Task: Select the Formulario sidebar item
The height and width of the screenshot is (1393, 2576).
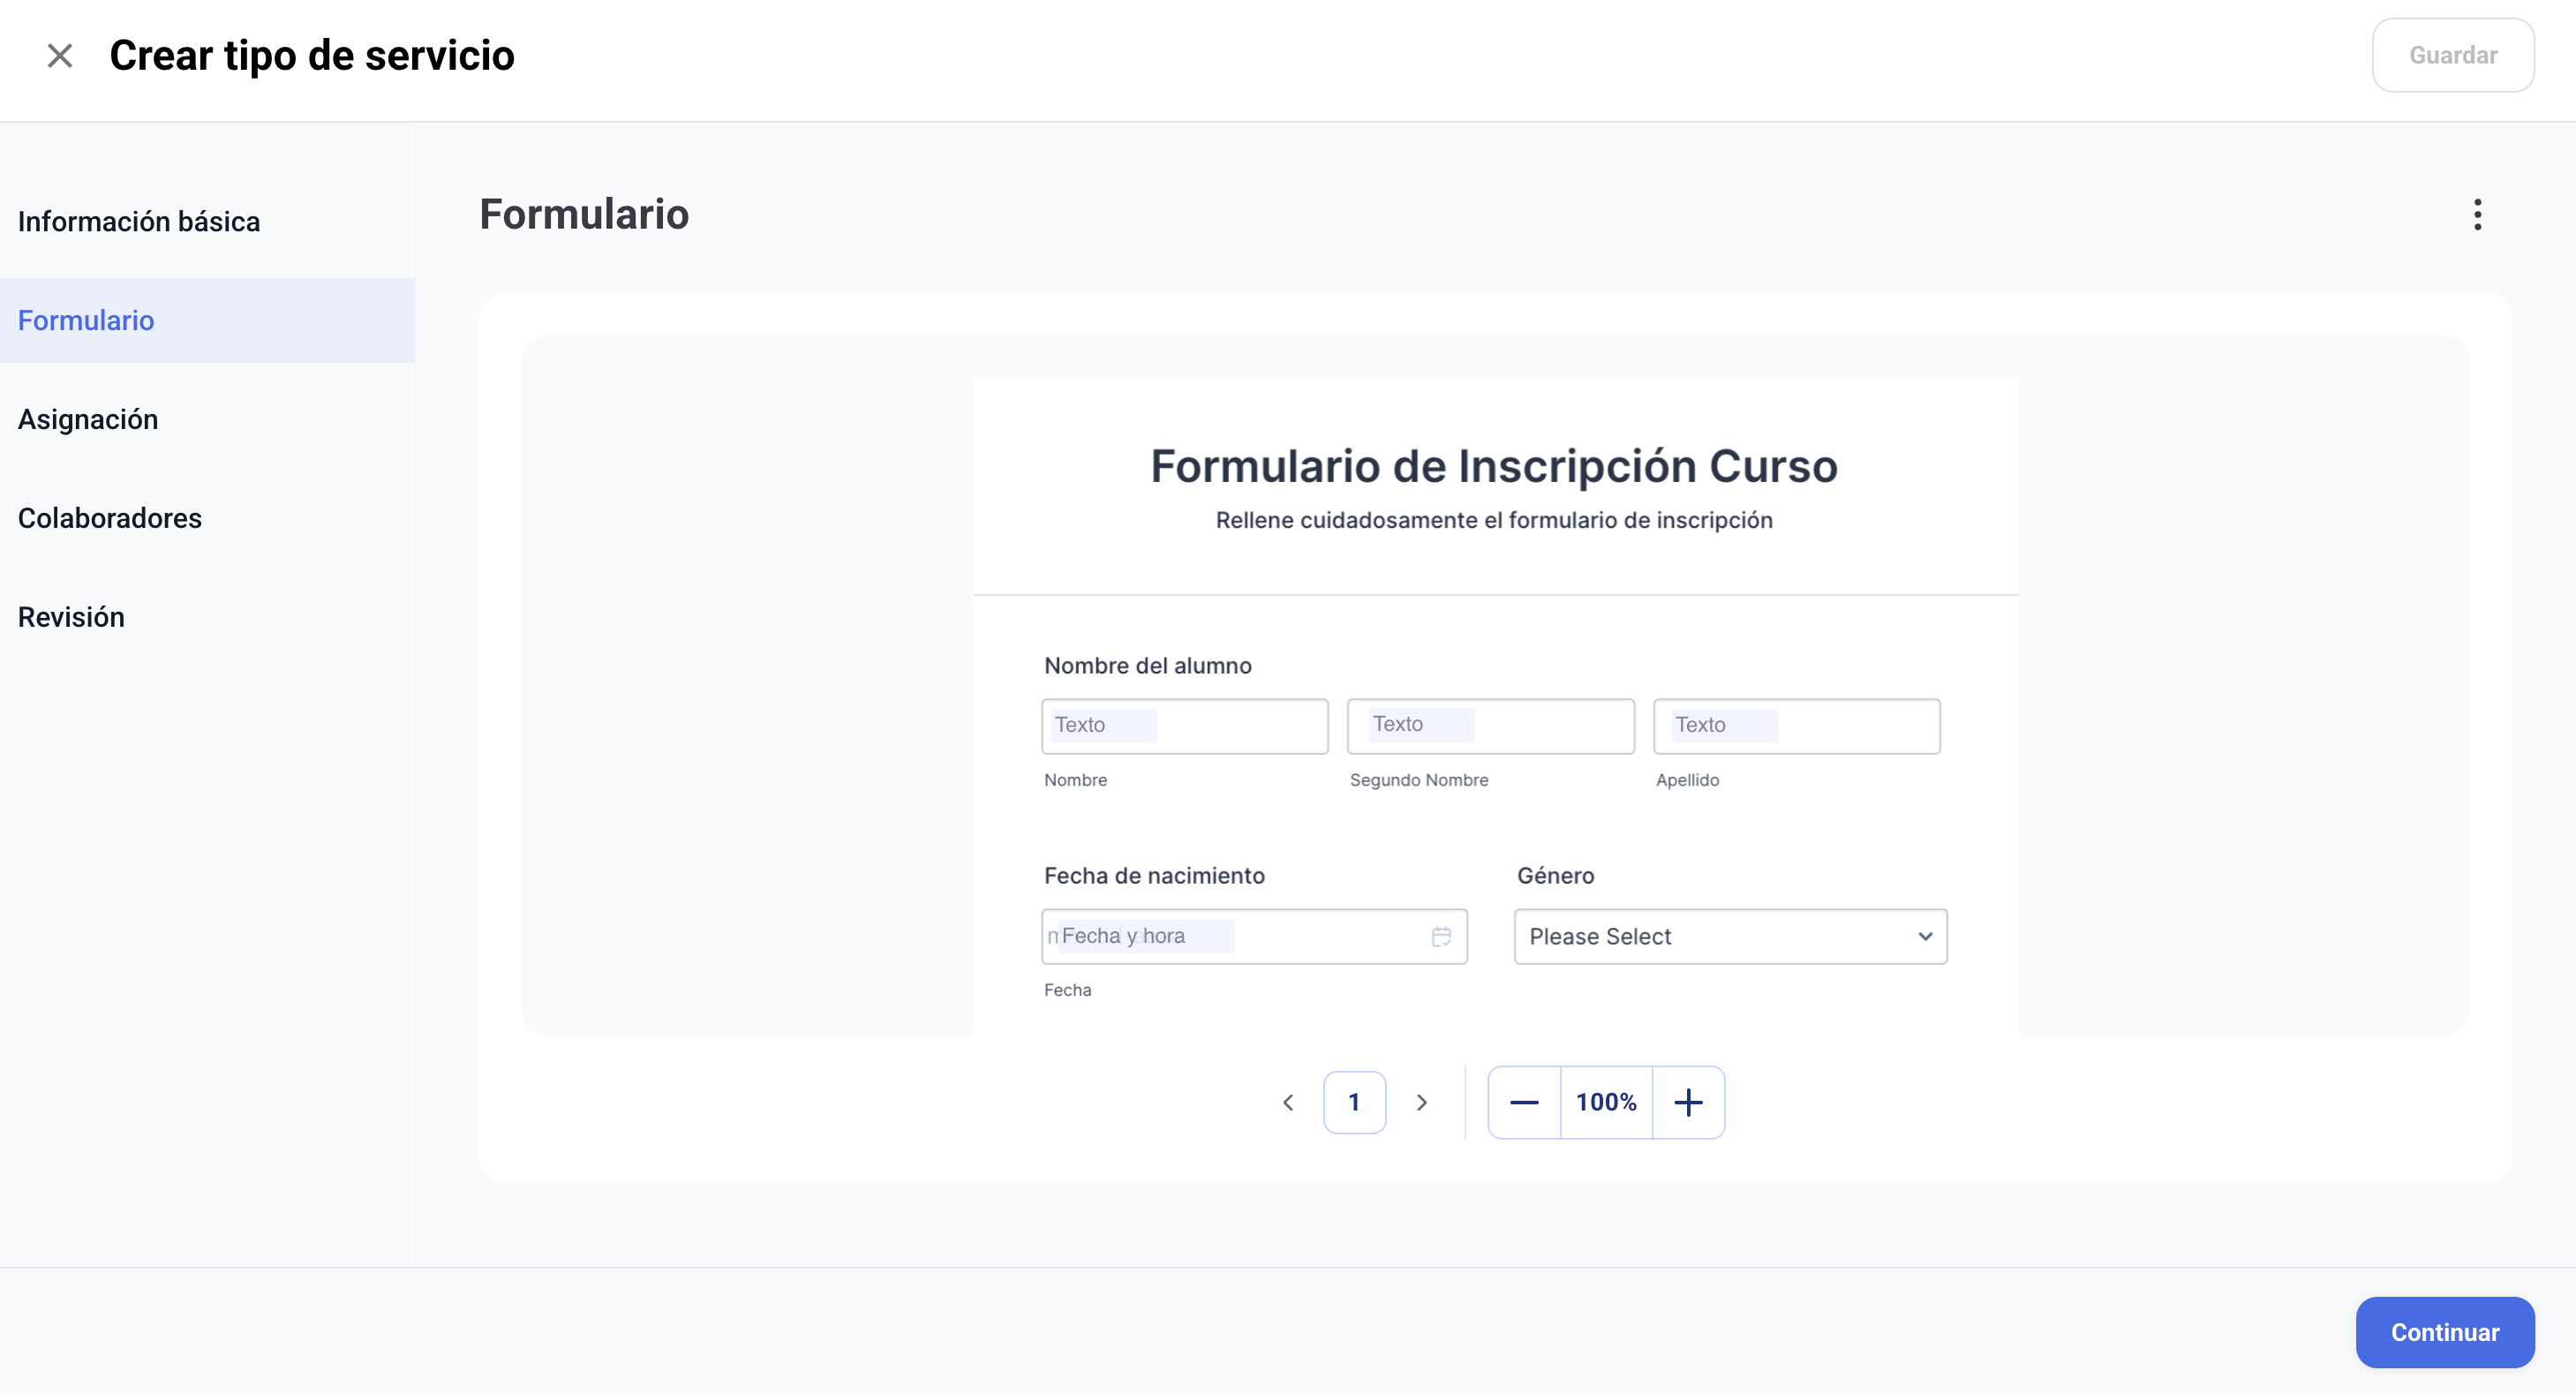Action: 86,320
